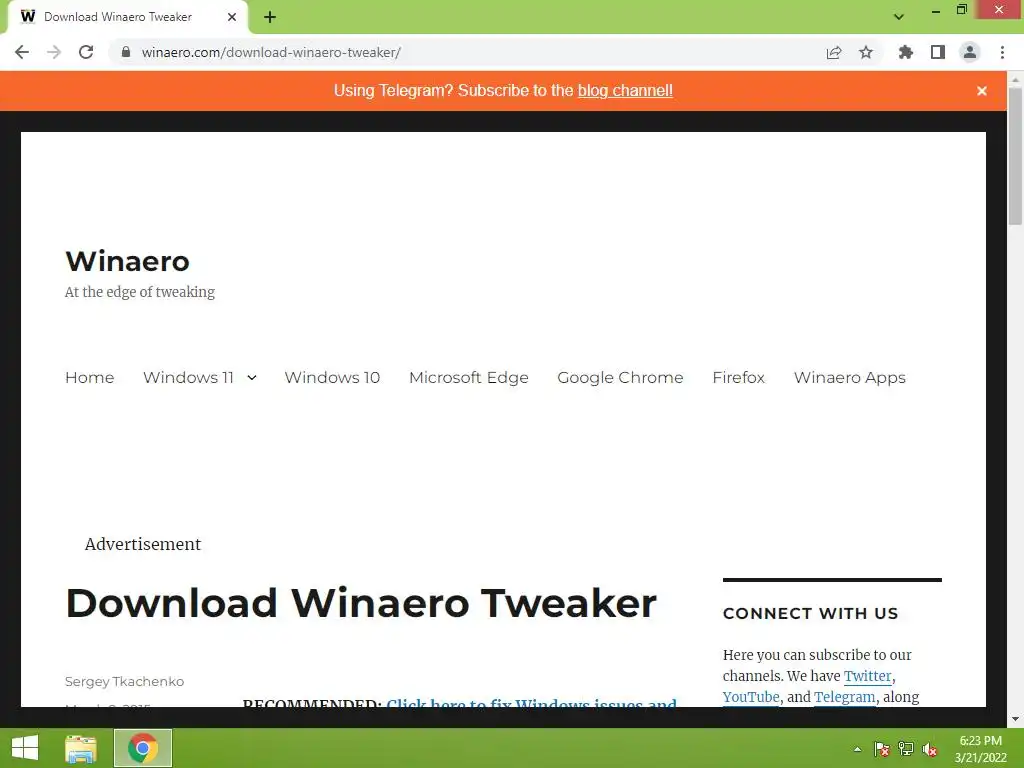Show hidden tray icons arrow
Image resolution: width=1024 pixels, height=768 pixels.
point(857,749)
